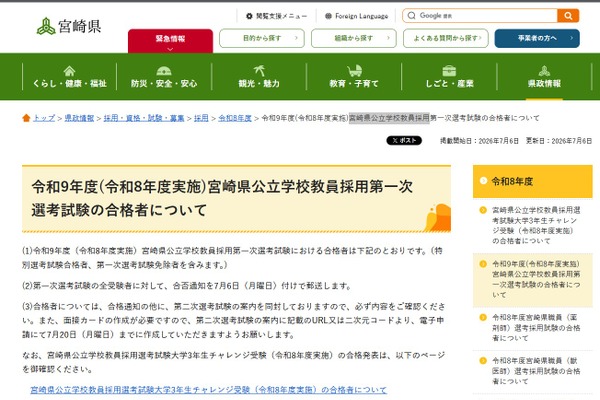Viewport: 600px width, 400px height.
Task: Go to 採用 breadcrumb link
Action: pyautogui.click(x=201, y=118)
